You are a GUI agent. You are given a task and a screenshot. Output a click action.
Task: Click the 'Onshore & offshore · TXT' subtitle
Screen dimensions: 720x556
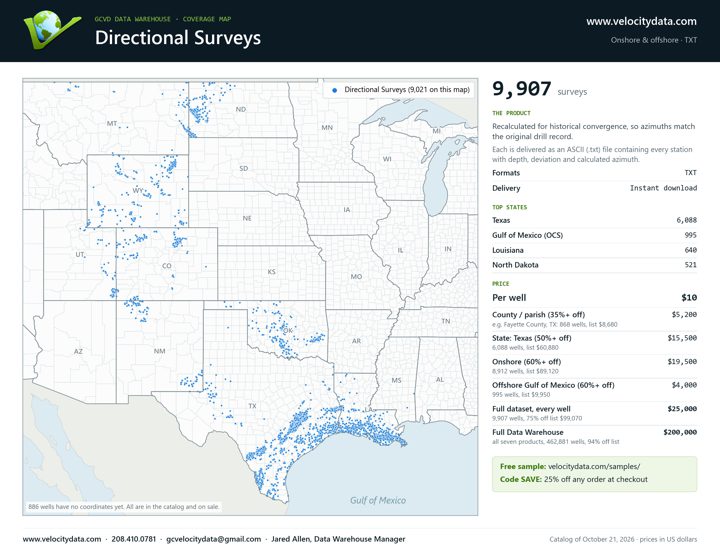653,40
